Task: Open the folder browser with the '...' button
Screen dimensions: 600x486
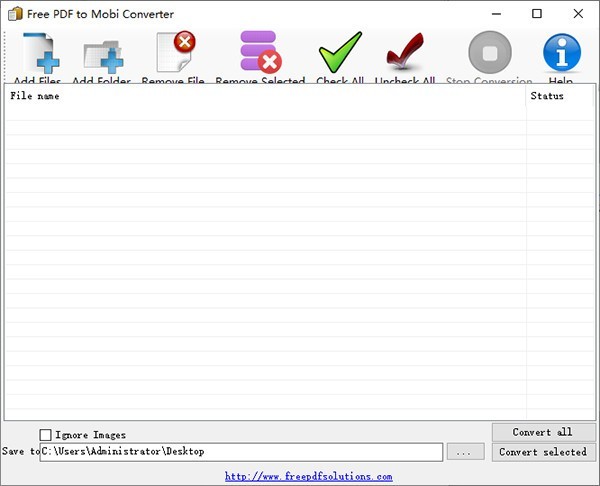Action: pos(465,452)
